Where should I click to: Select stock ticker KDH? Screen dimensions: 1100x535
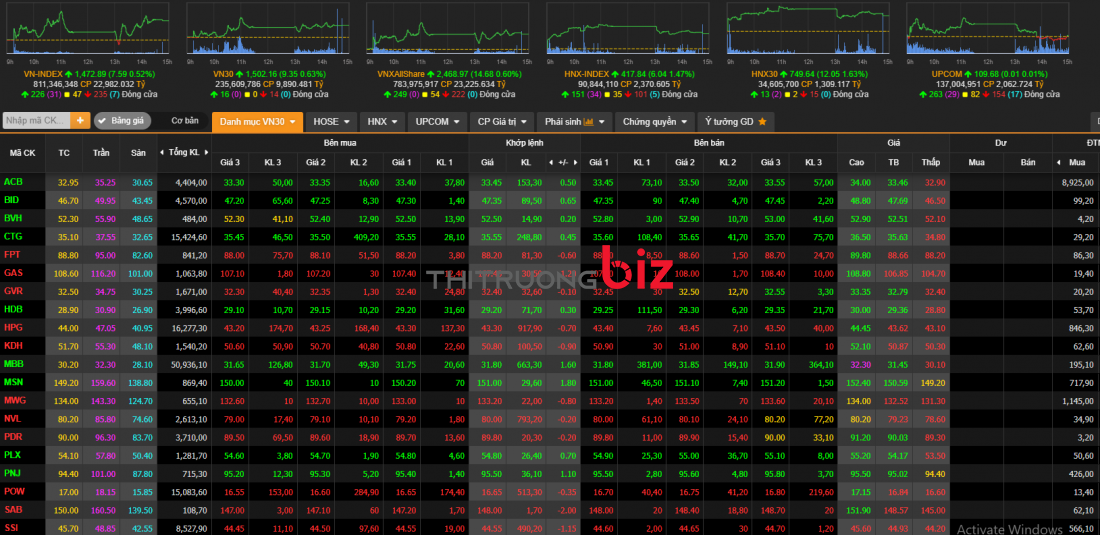[x=13, y=346]
